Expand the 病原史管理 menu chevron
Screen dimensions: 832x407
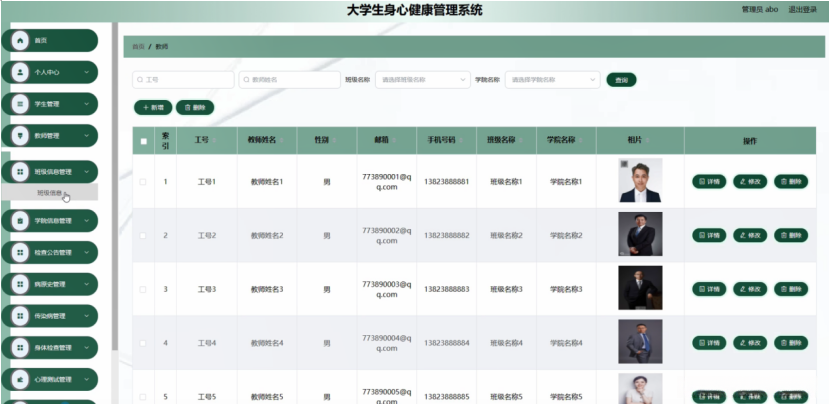click(86, 284)
